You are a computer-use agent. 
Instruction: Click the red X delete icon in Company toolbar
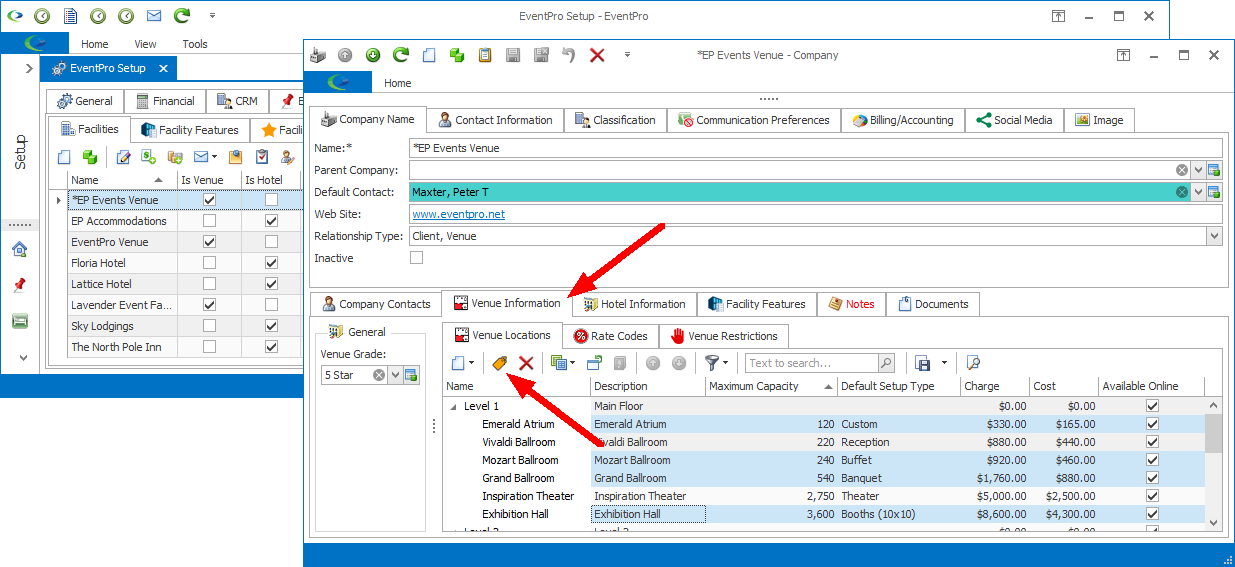pyautogui.click(x=597, y=55)
